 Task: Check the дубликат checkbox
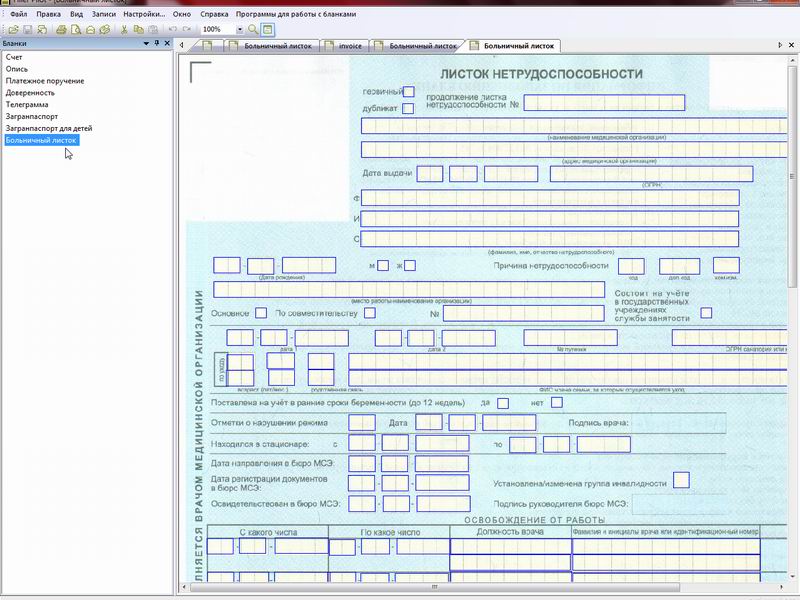pos(408,108)
